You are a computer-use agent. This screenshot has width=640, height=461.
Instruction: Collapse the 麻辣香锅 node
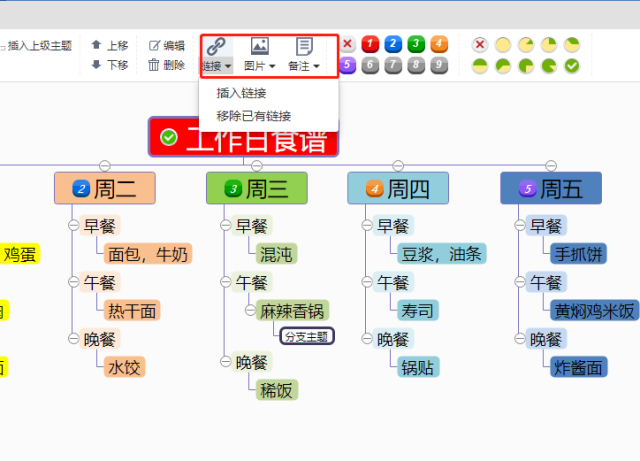pyautogui.click(x=251, y=310)
